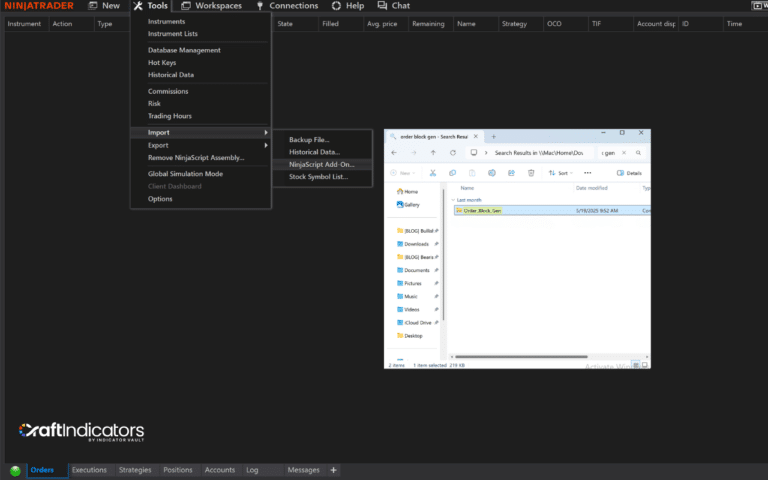Image resolution: width=768 pixels, height=480 pixels.
Task: Click the share icon in Explorer toolbar
Action: click(511, 173)
